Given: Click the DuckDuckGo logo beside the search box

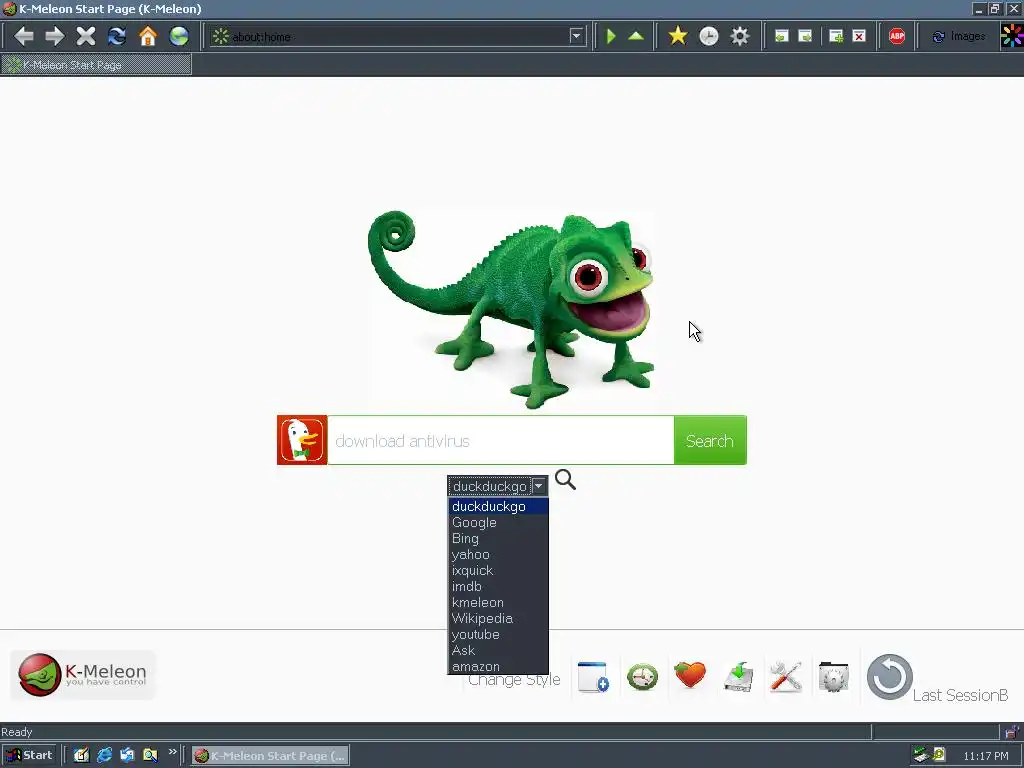Looking at the screenshot, I should pos(302,440).
